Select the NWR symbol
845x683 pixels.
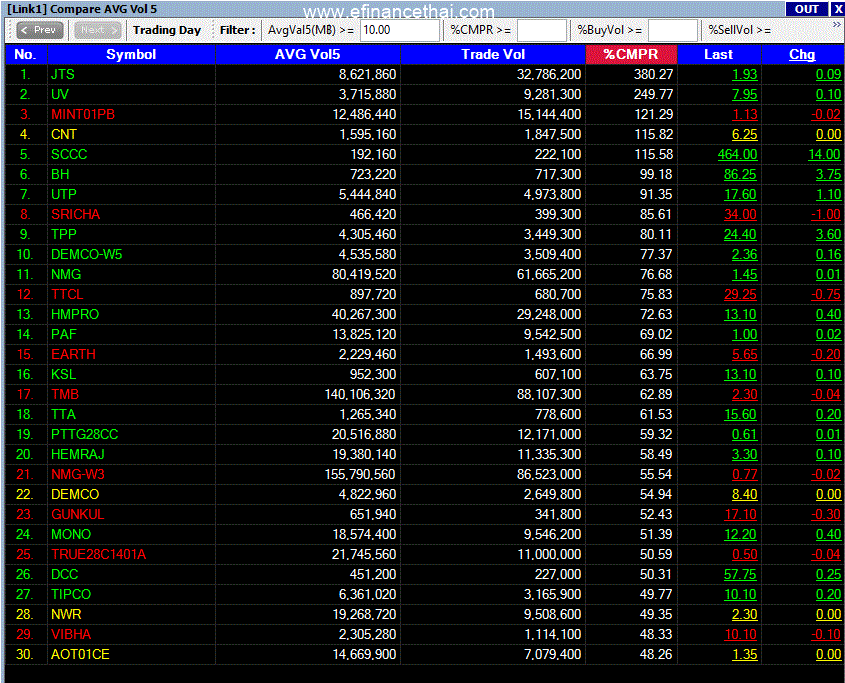[x=66, y=614]
